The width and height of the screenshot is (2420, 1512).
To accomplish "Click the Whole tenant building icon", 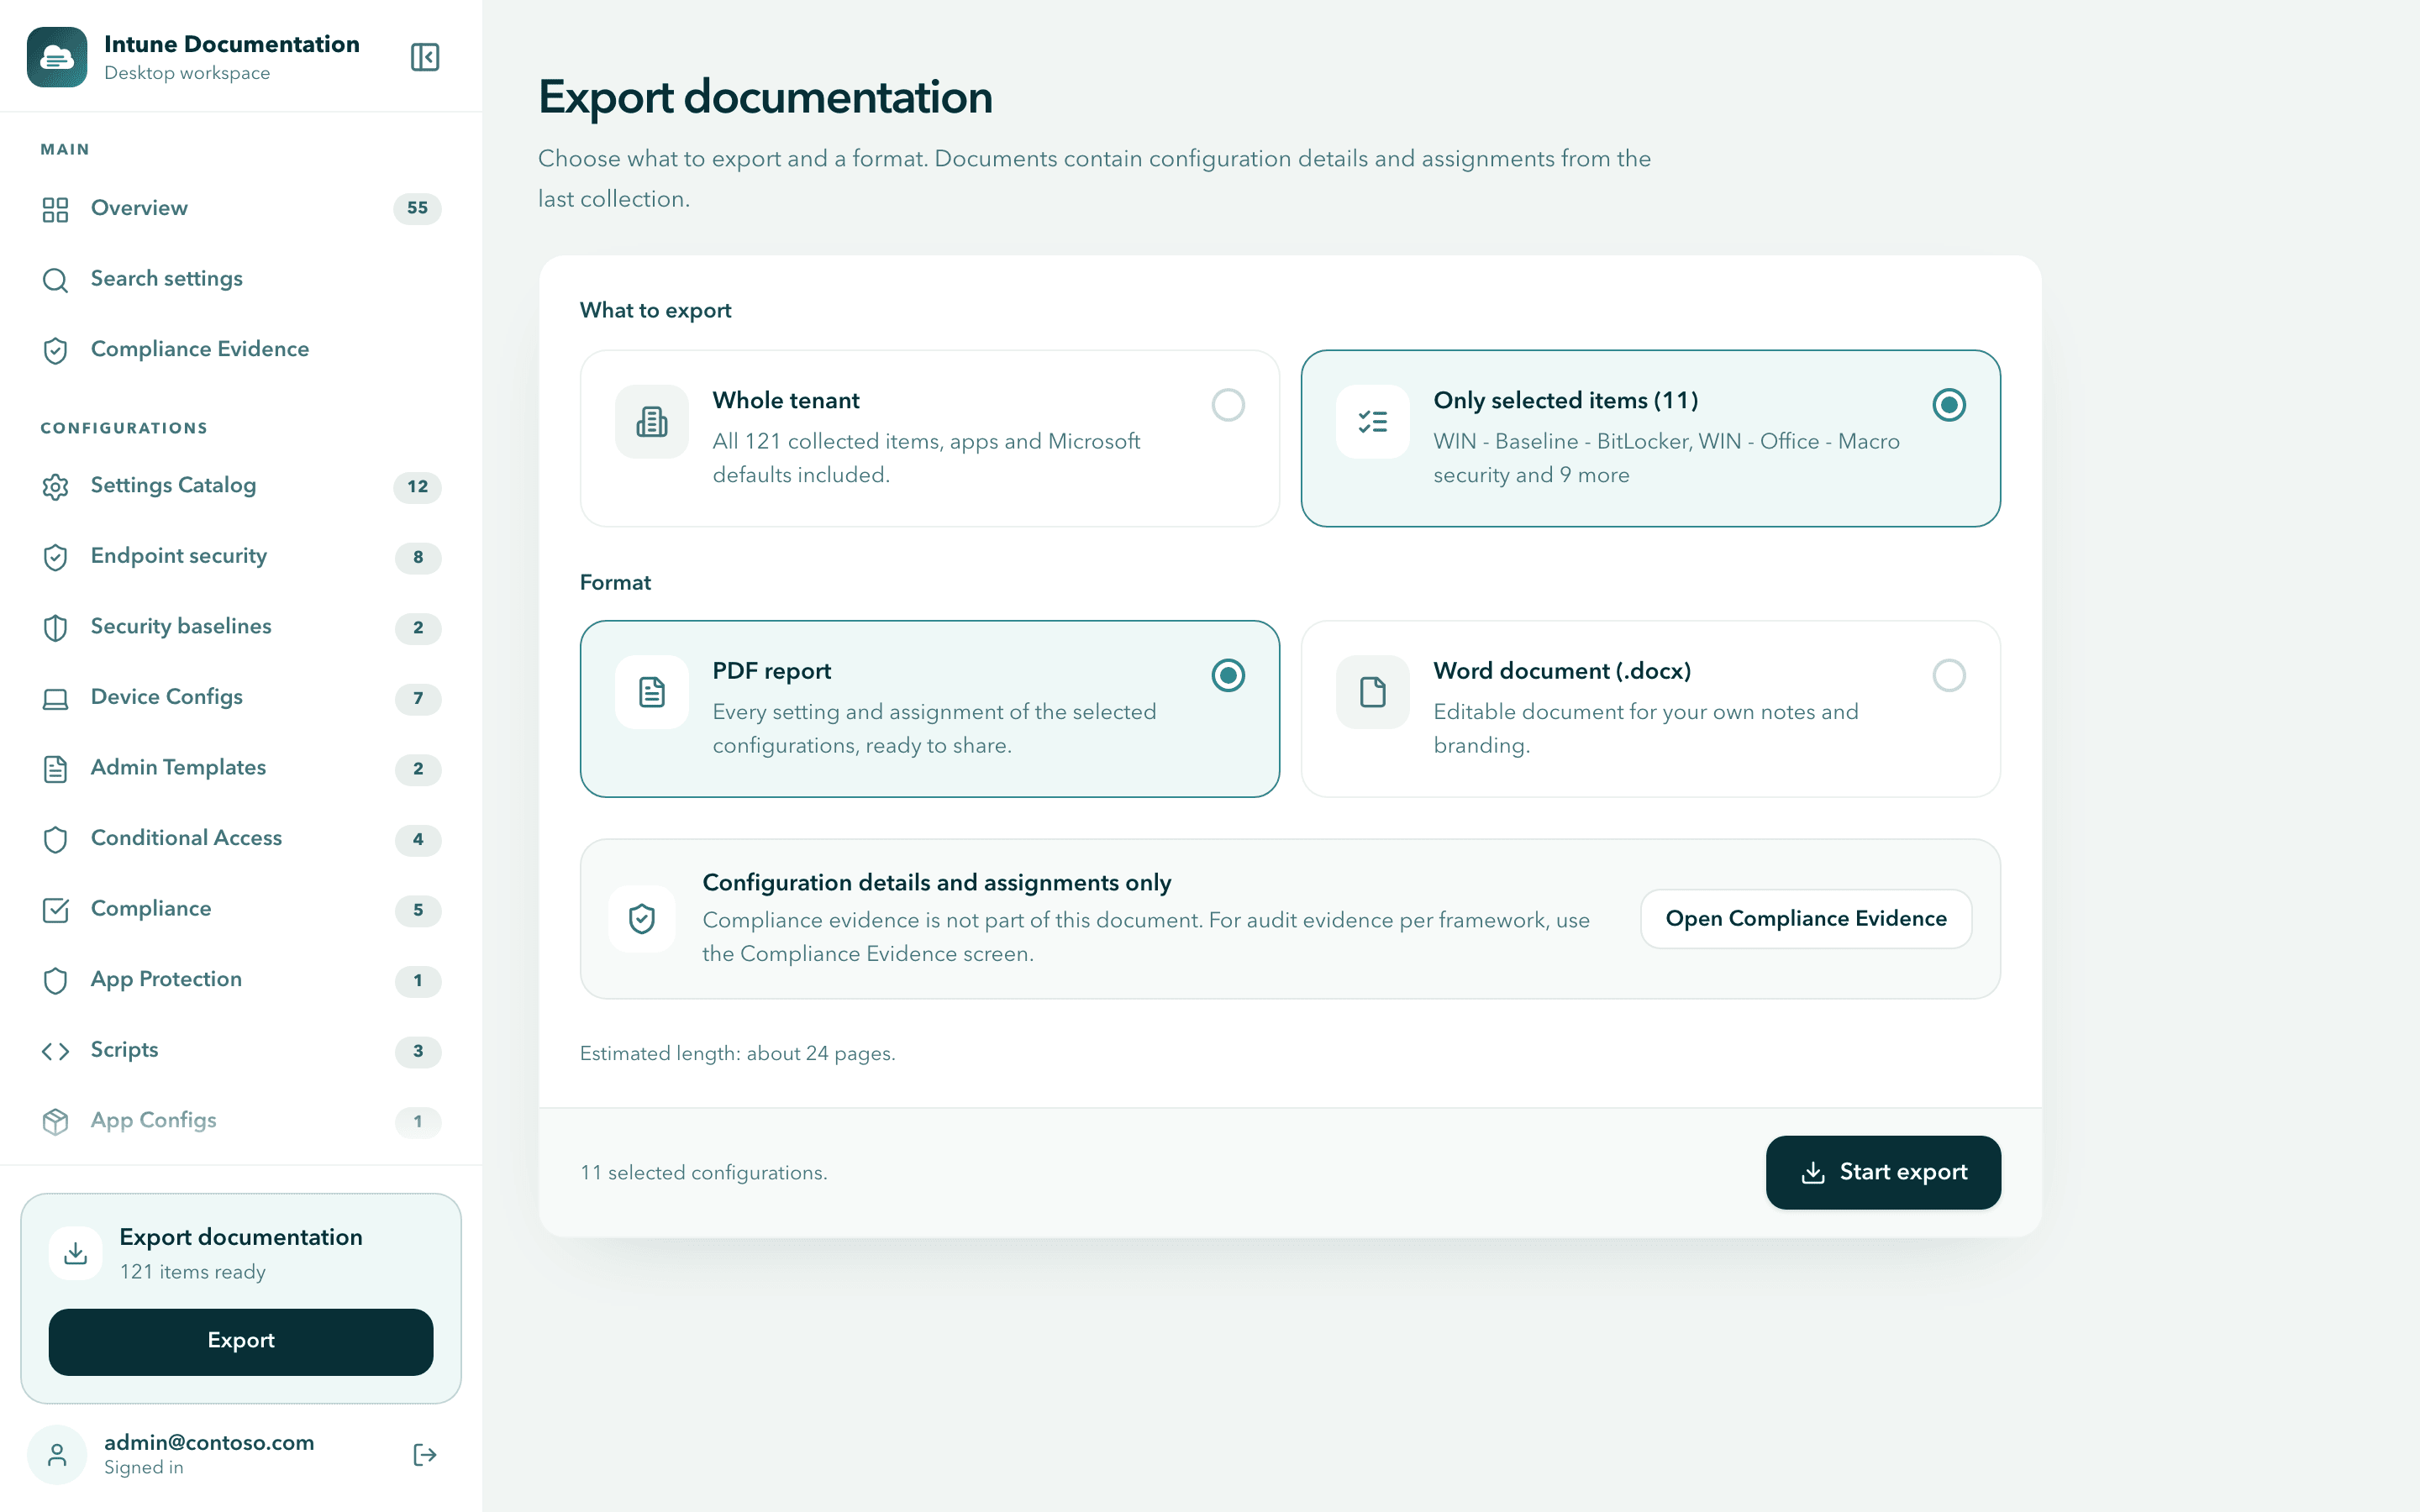I will [652, 422].
